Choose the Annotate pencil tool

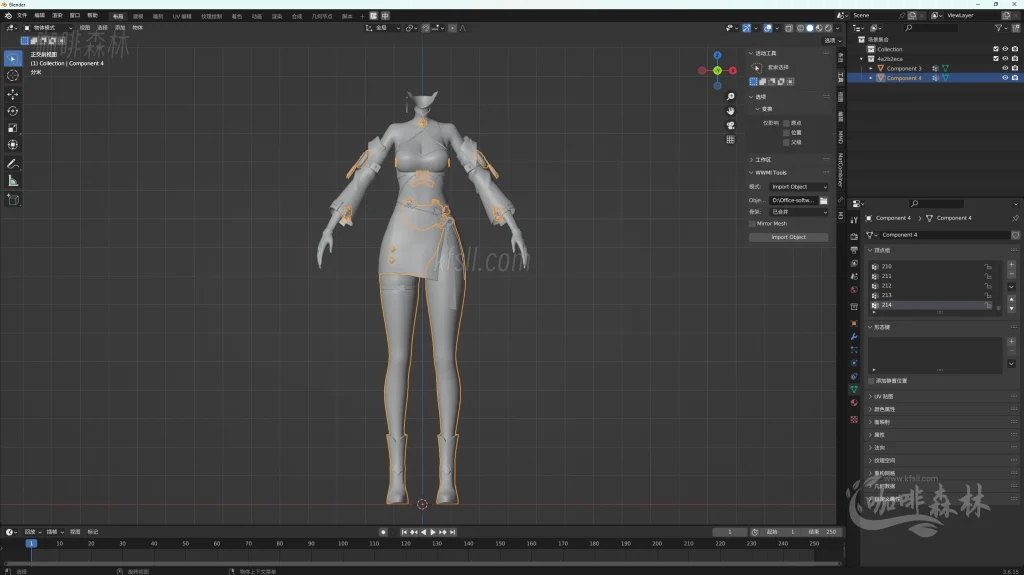(x=12, y=164)
